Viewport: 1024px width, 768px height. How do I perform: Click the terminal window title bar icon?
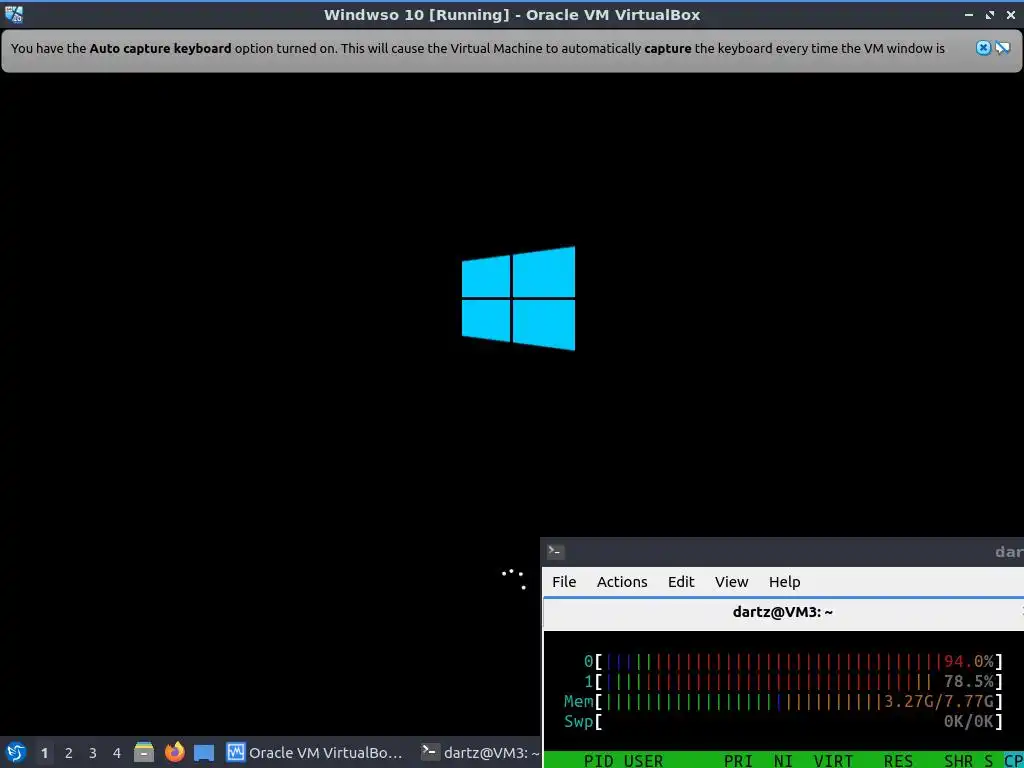pos(556,552)
